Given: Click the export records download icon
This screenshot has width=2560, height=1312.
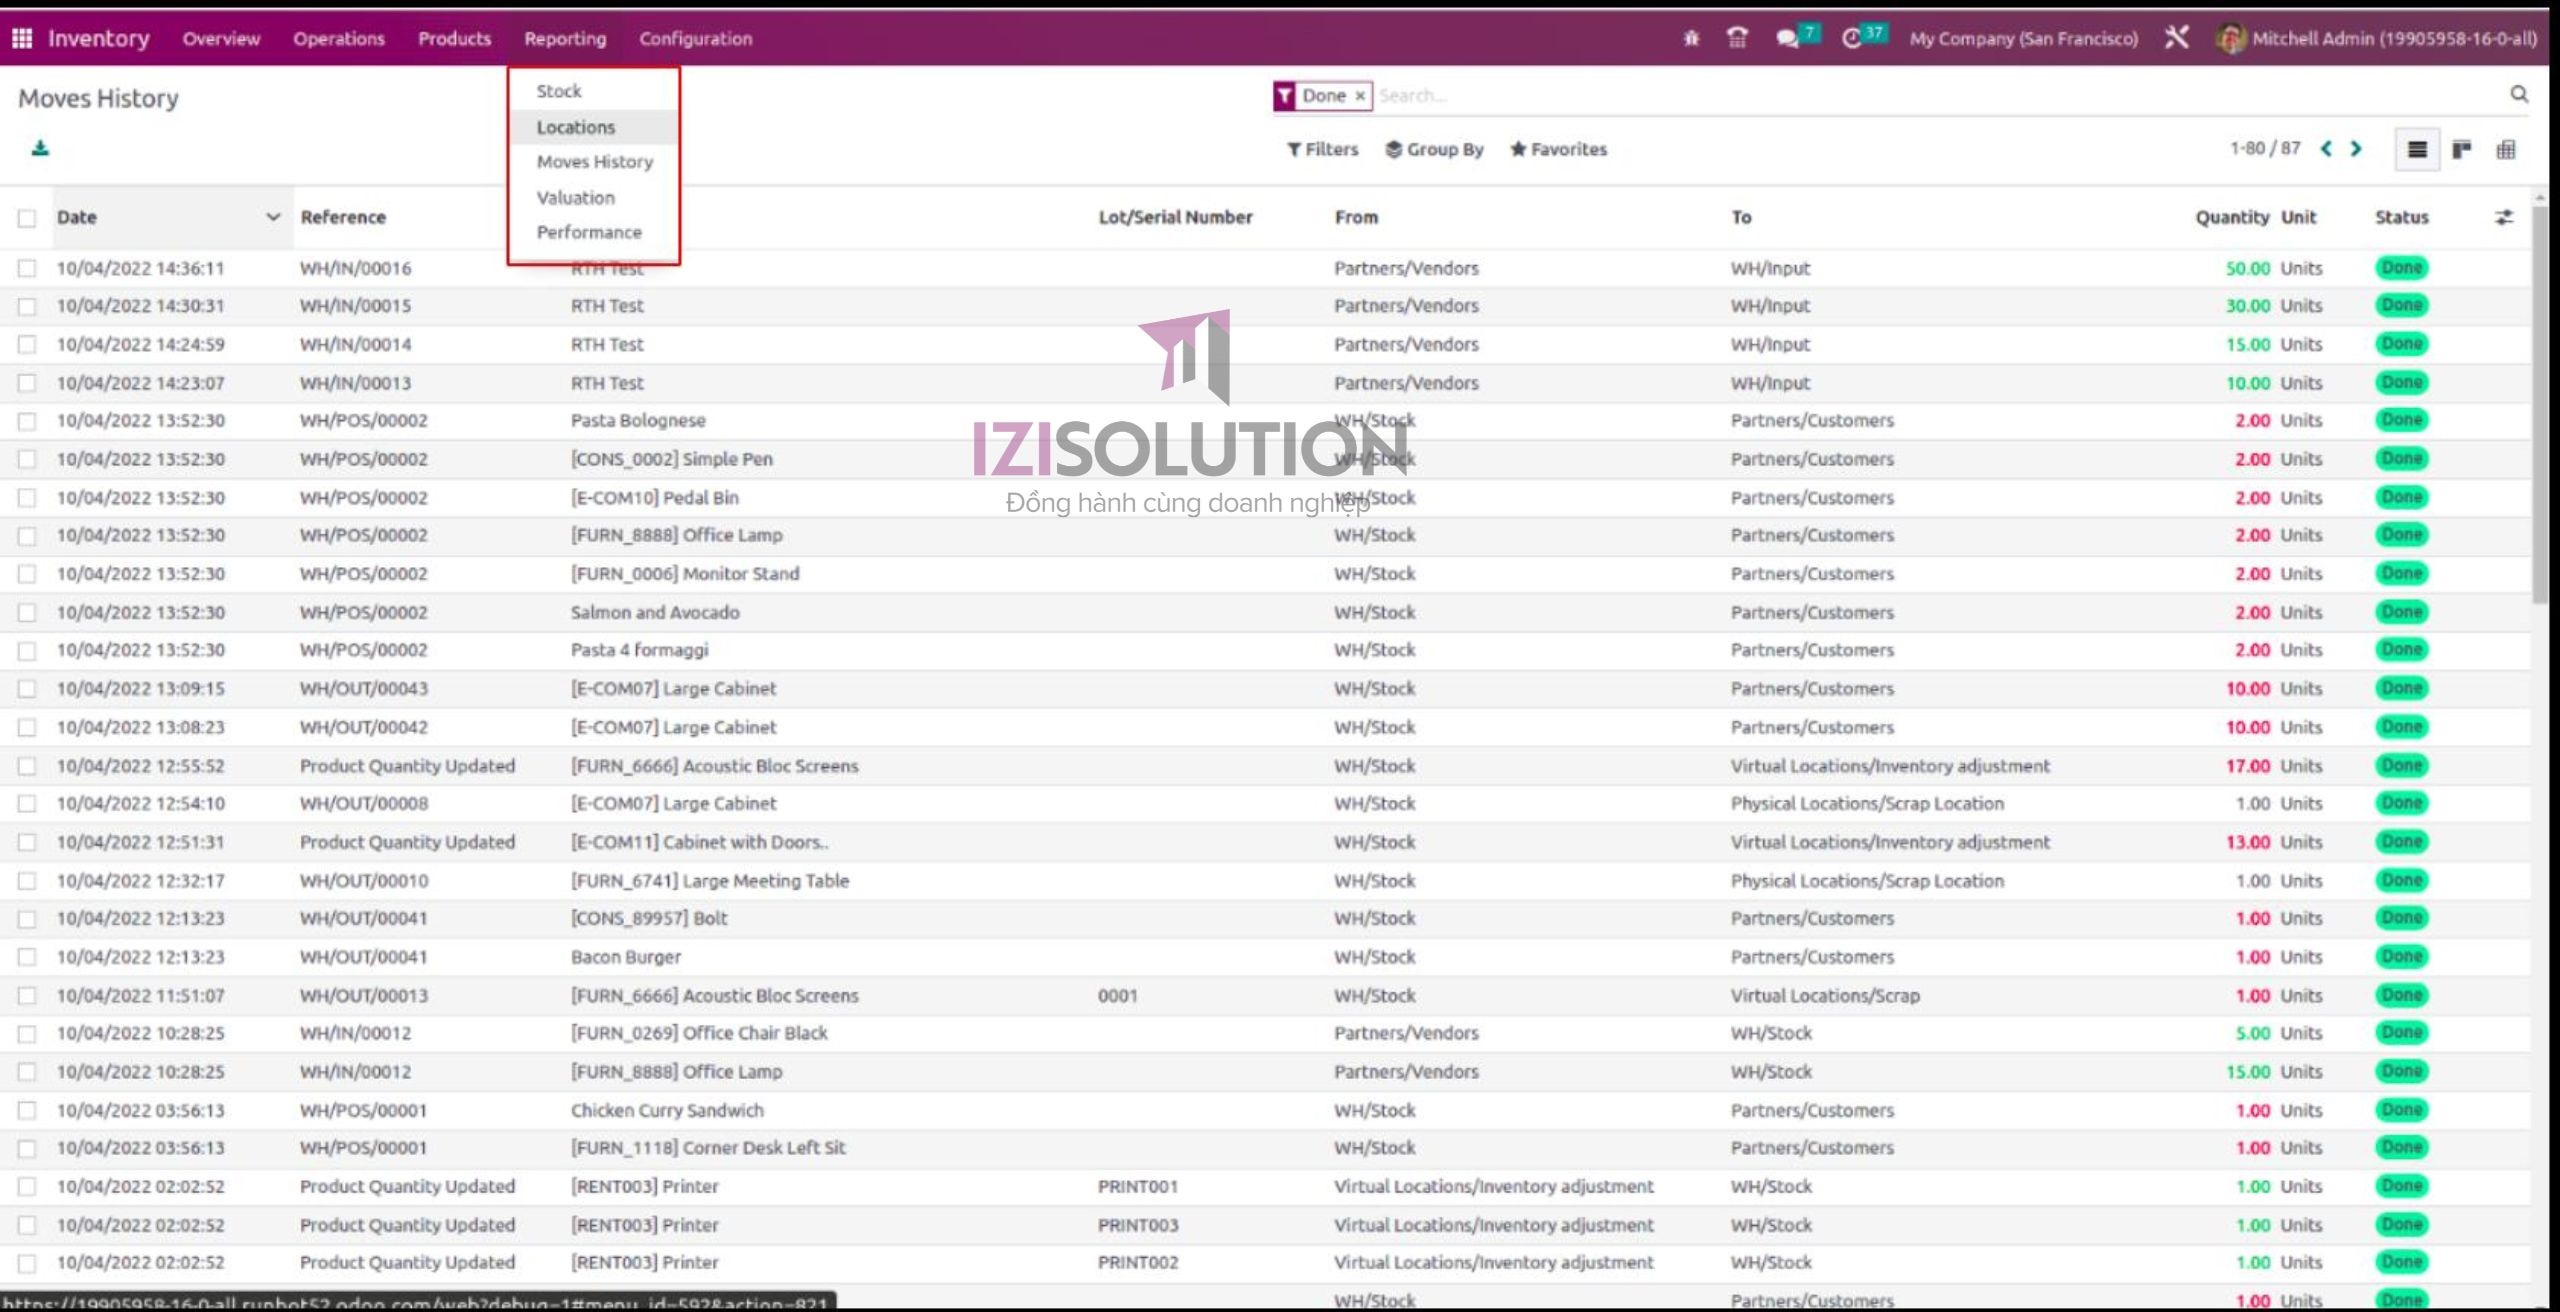Looking at the screenshot, I should (38, 150).
